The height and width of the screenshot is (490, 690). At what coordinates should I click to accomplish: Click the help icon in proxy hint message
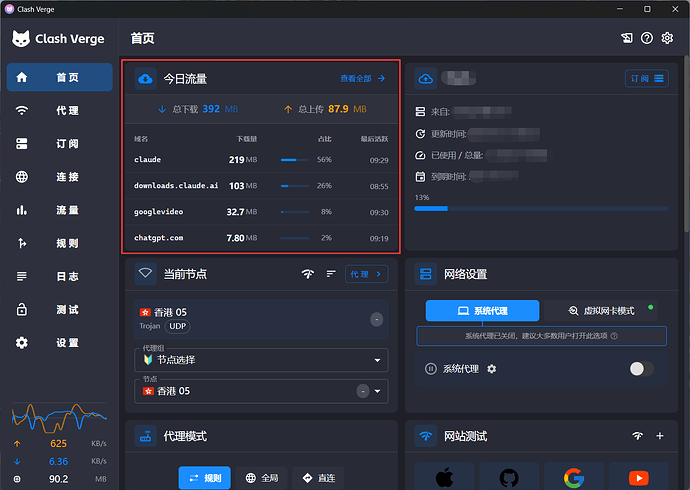(614, 336)
